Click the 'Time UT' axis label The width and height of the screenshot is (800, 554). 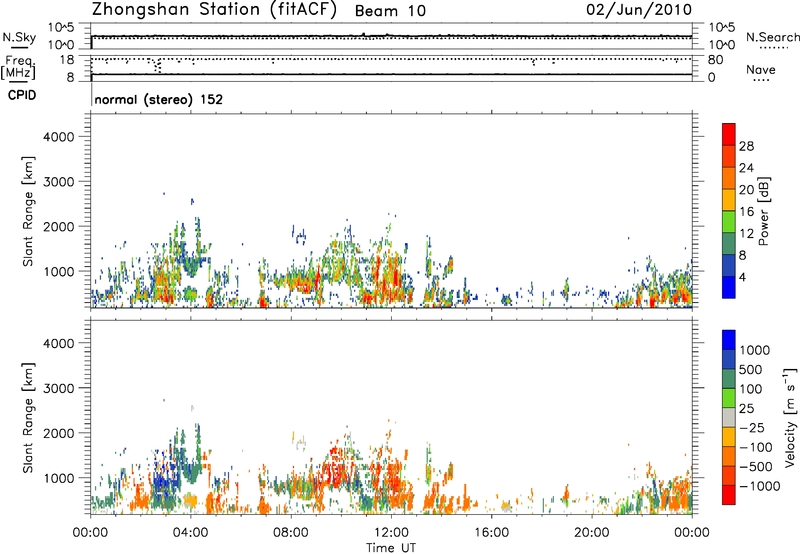pyautogui.click(x=391, y=548)
